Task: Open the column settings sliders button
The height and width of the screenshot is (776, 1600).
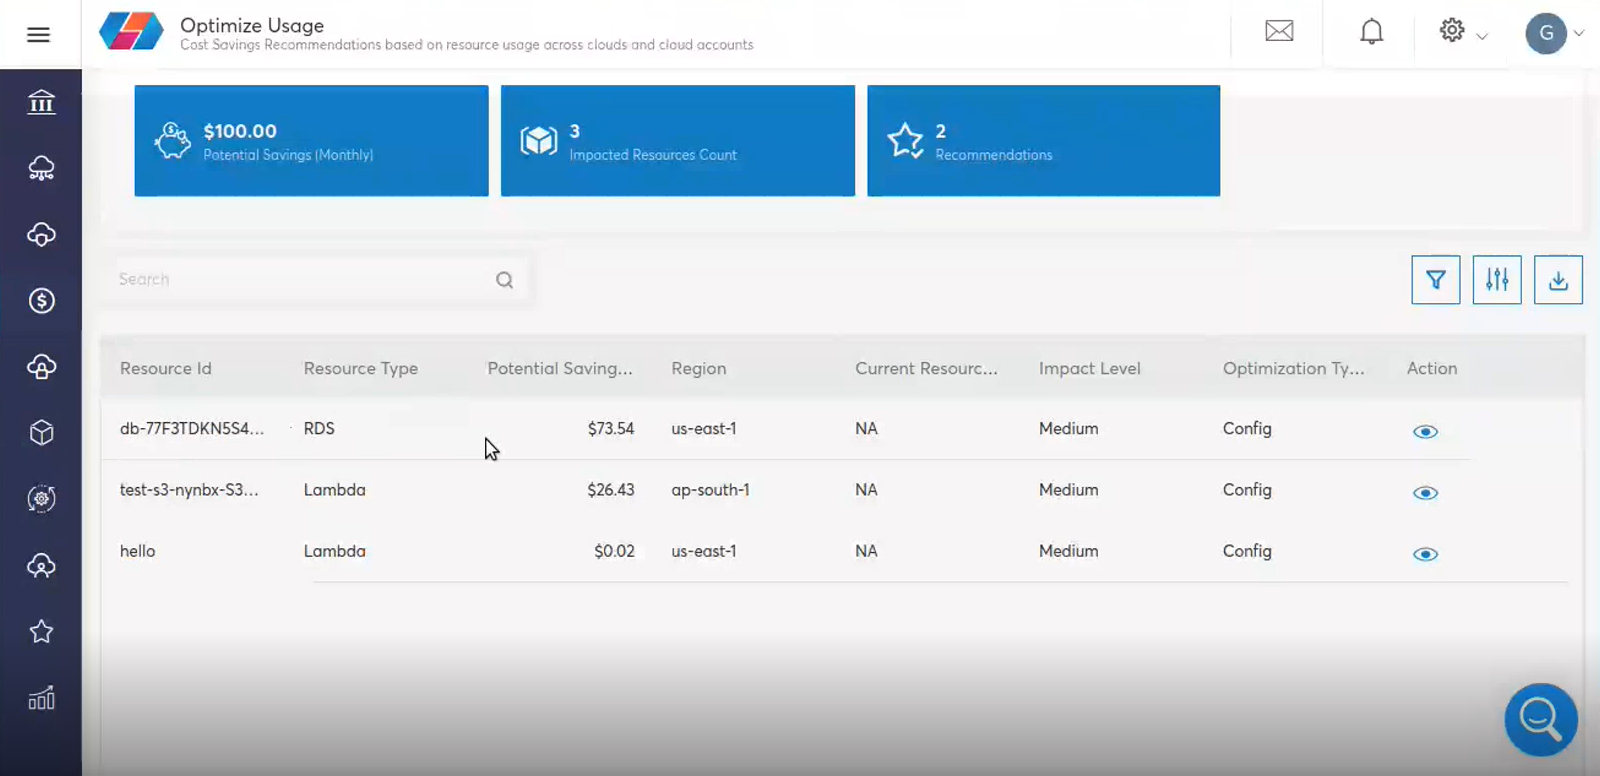Action: [1497, 280]
